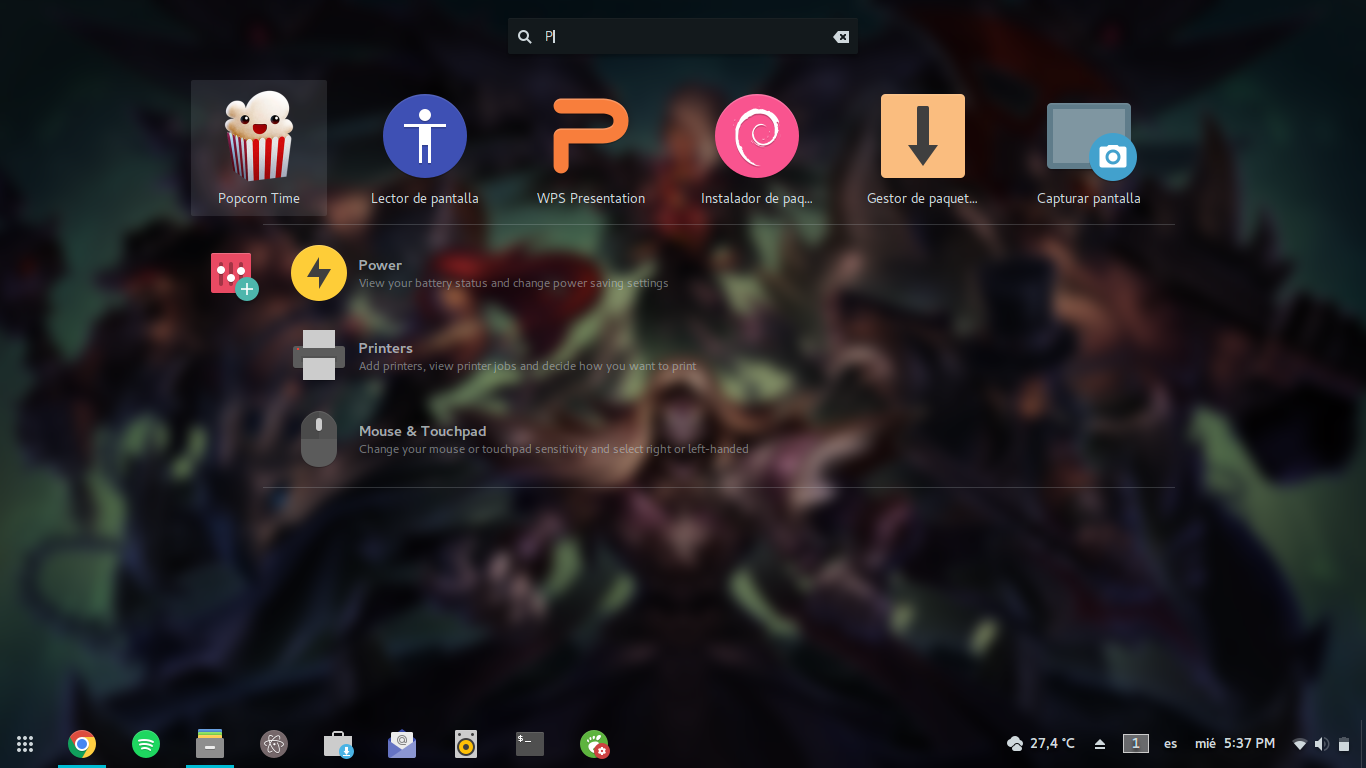This screenshot has height=768, width=1366.
Task: Focus the search text field containing P
Action: pos(685,37)
